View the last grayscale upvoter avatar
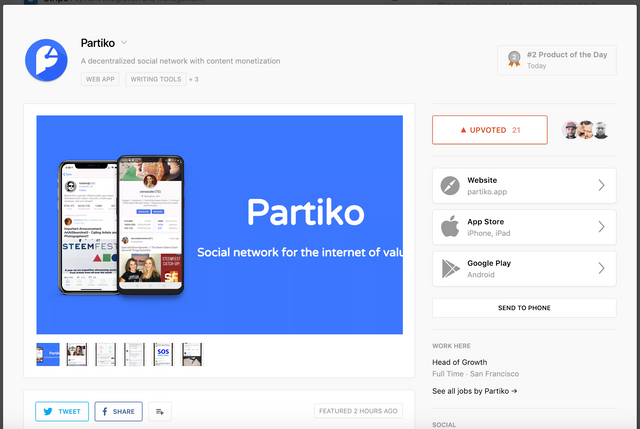640x429 pixels. point(601,130)
